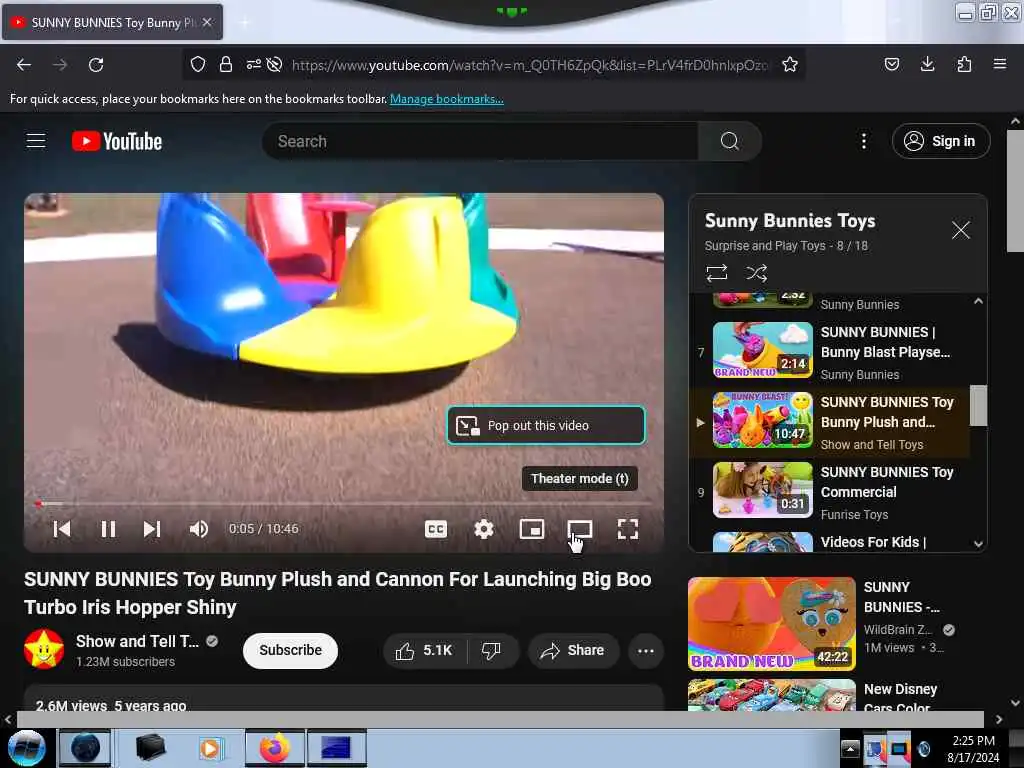Screen dimensions: 1024x768
Task: Toggle shuffle playlist
Action: [x=756, y=273]
